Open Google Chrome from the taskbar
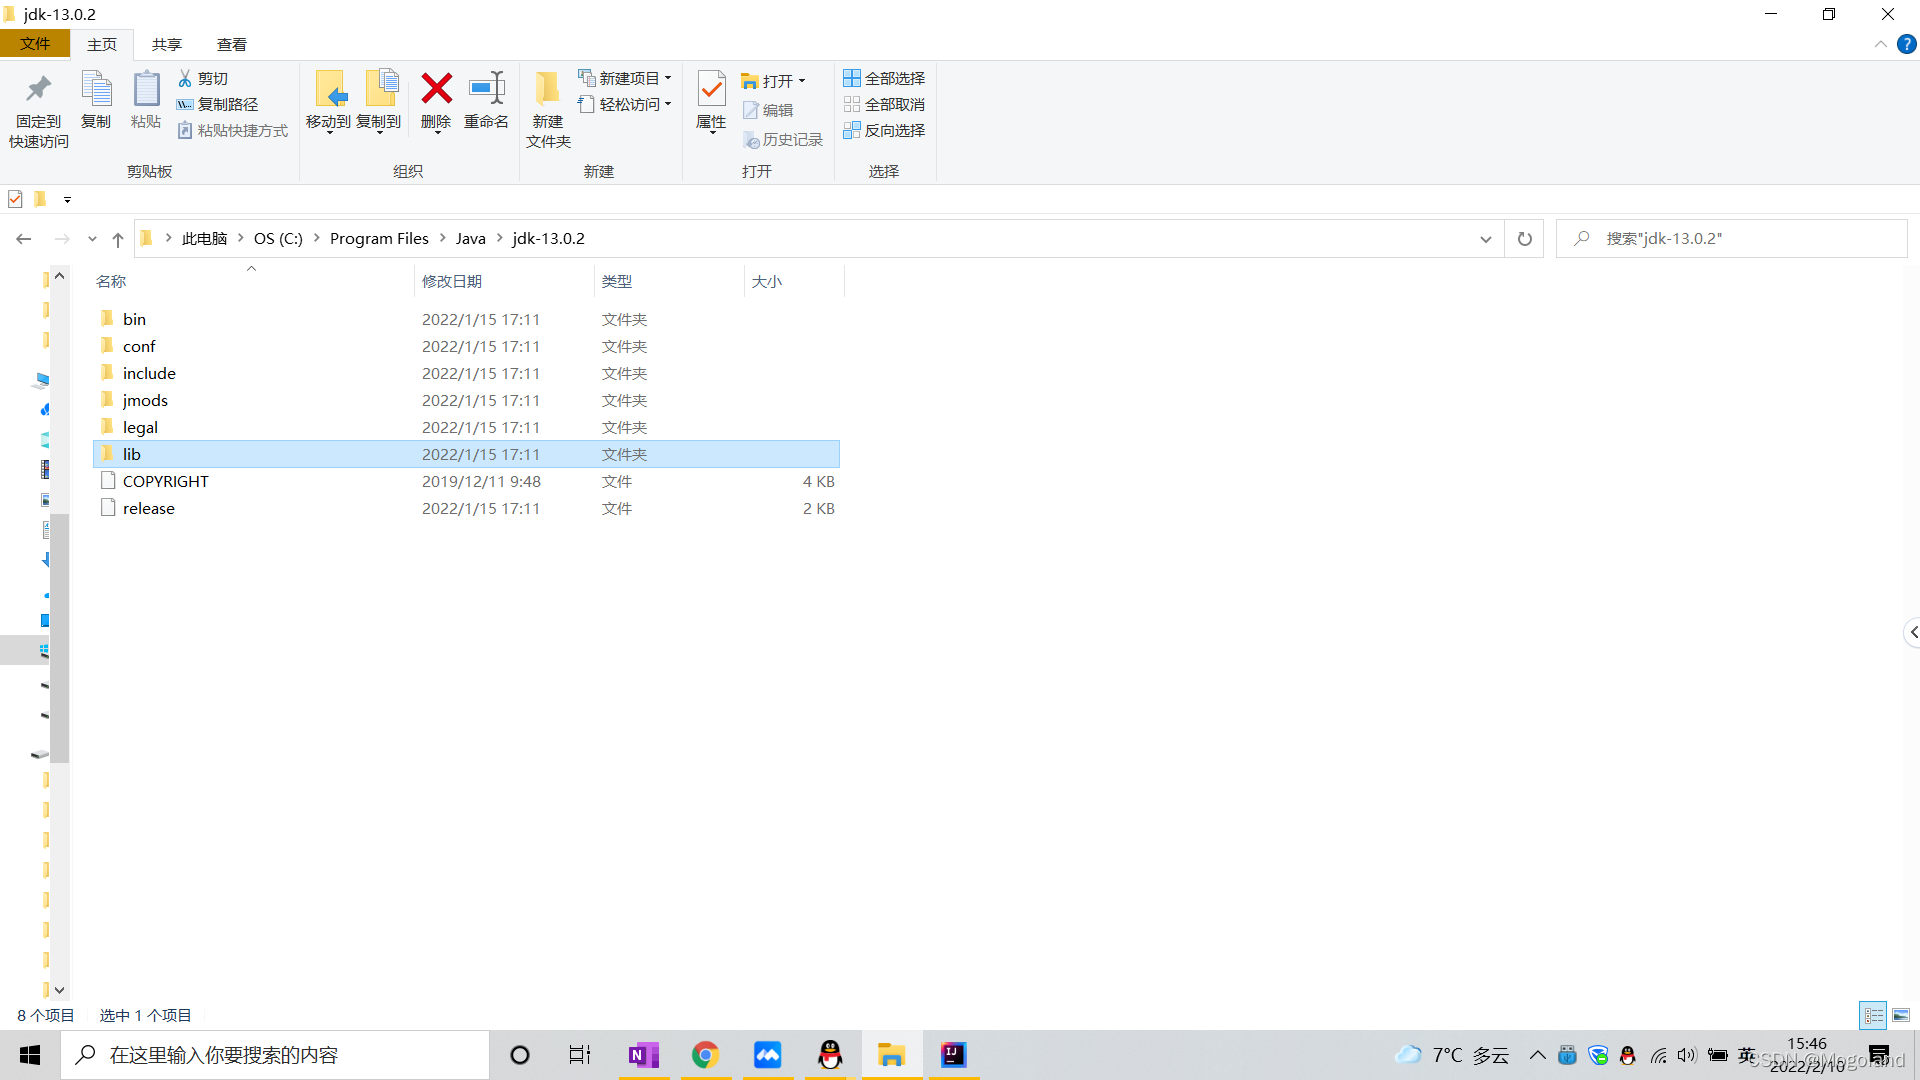This screenshot has height=1080, width=1920. (705, 1055)
